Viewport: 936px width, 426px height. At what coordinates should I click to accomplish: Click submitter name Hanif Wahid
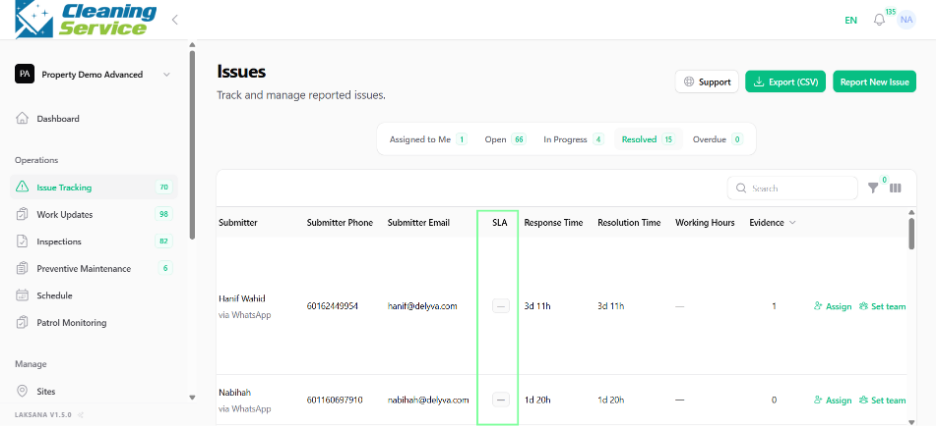pos(242,298)
